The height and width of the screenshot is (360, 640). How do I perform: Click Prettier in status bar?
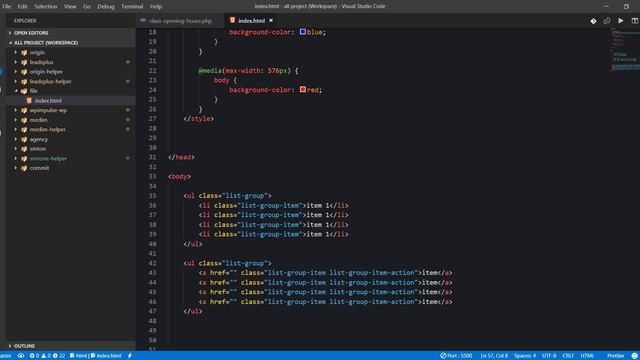pos(616,356)
